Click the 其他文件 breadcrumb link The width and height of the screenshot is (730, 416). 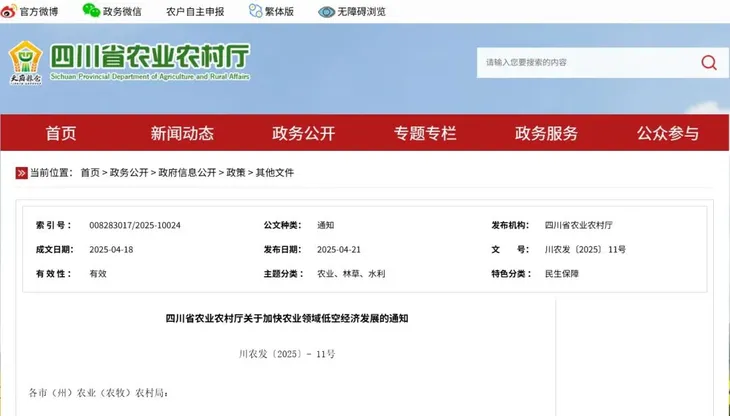275,172
